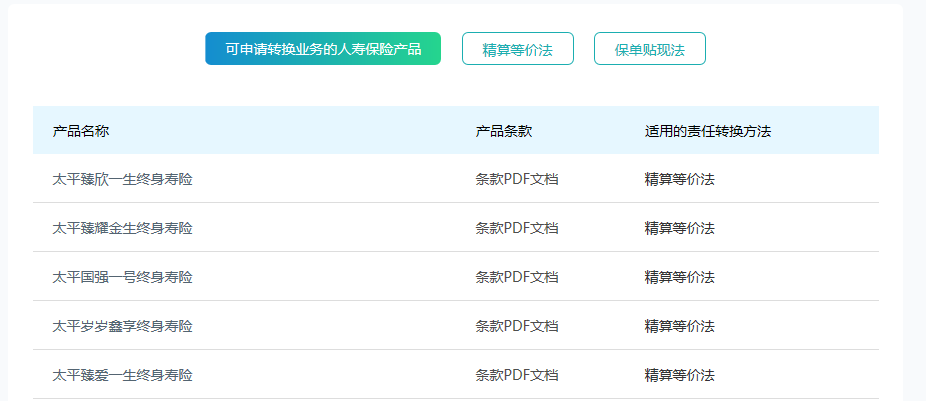This screenshot has width=926, height=401.
Task: Open 条款PDF文档 for 太平岁岁鑫享终身寿险
Action: [516, 326]
